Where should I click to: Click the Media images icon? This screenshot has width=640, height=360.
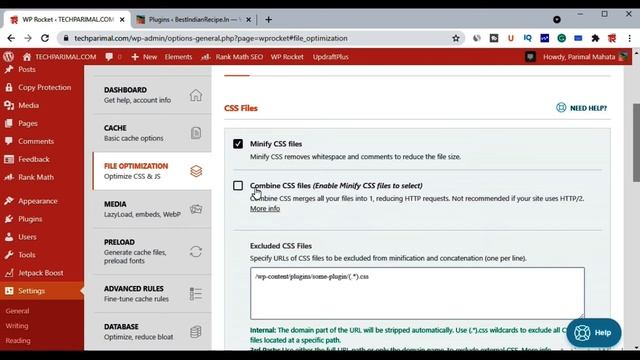point(196,209)
